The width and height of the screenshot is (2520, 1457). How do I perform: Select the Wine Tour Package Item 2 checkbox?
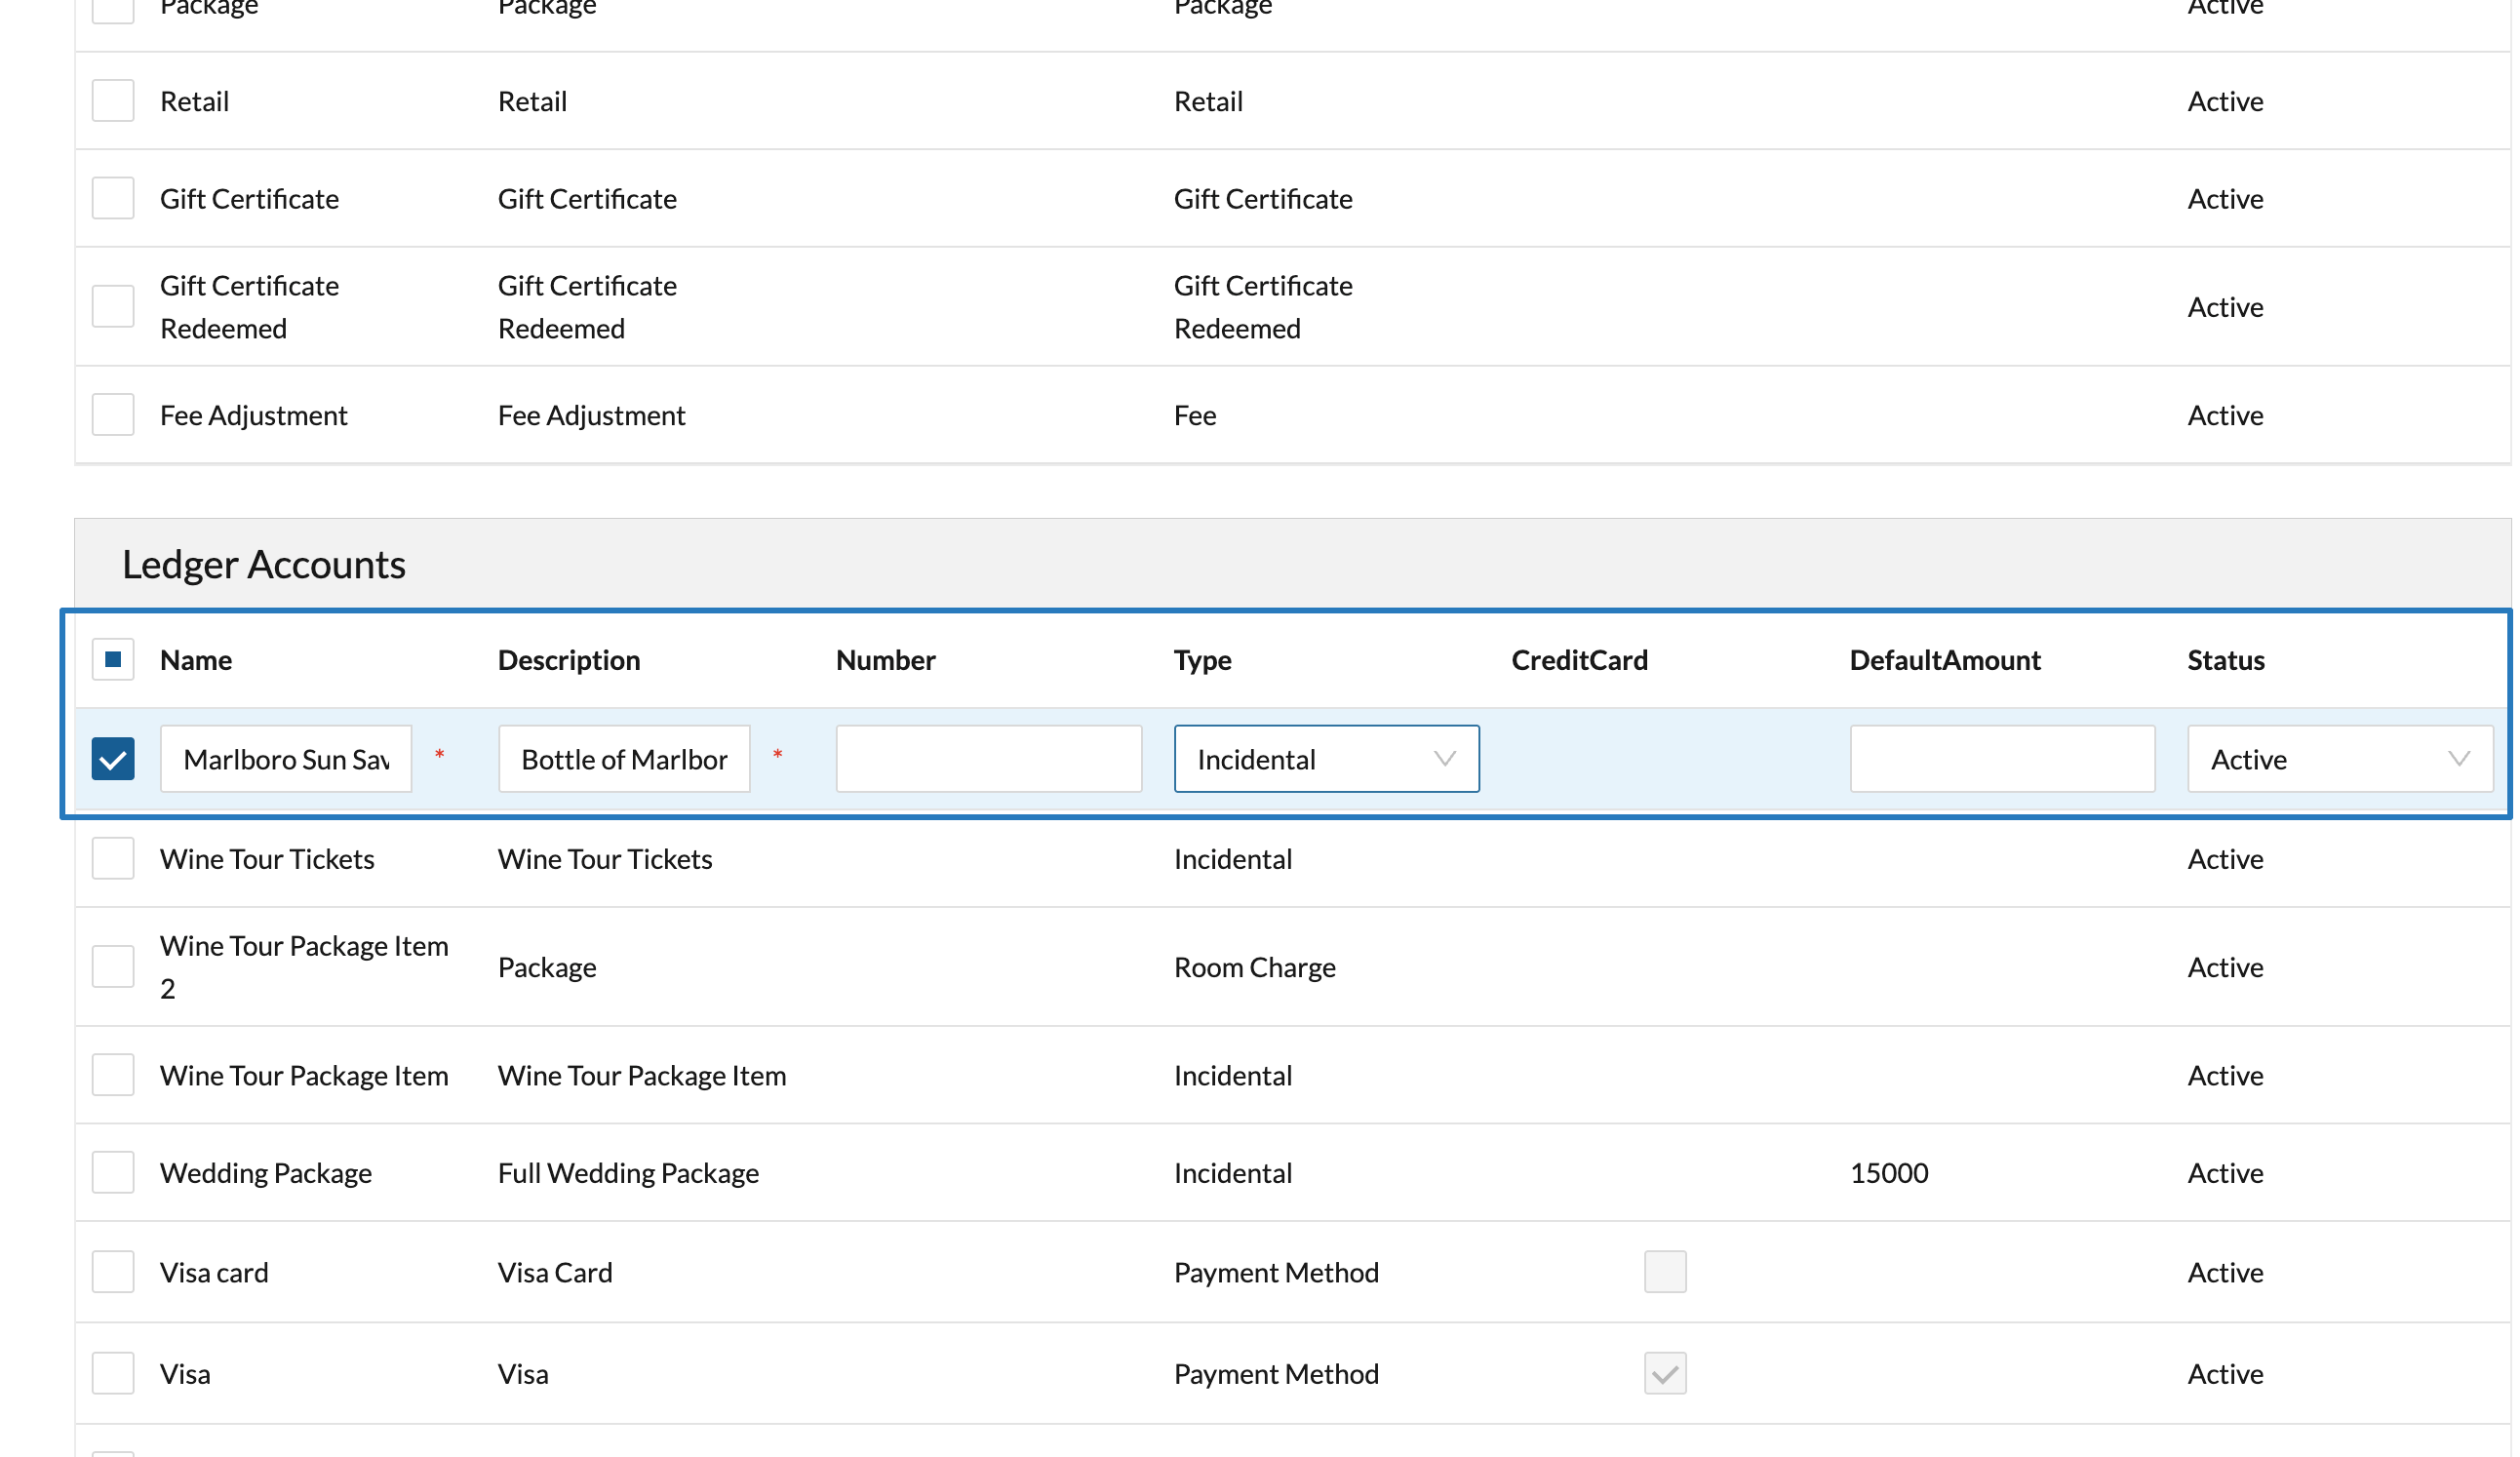pos(113,967)
